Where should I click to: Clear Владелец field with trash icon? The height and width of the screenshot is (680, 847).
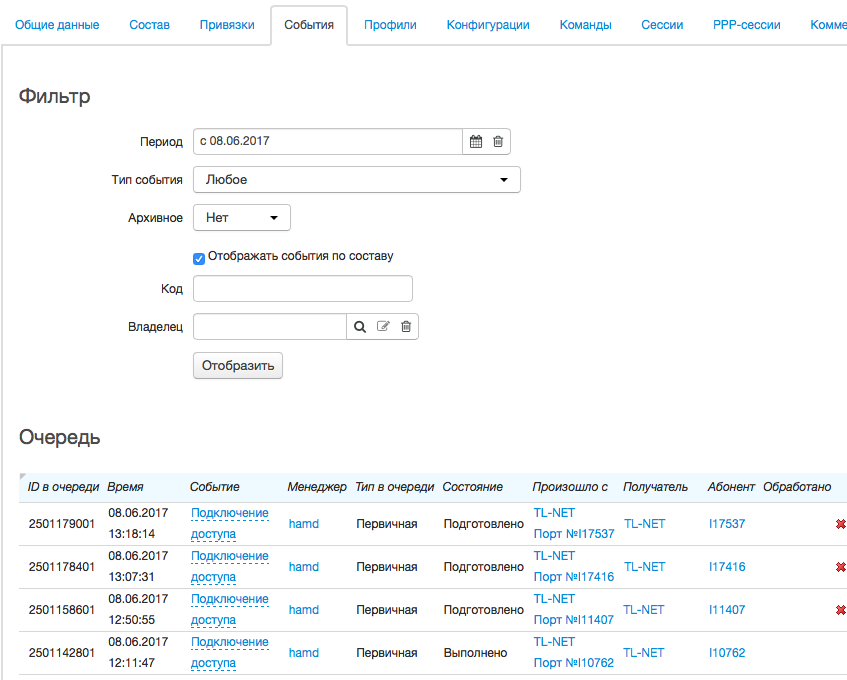406,326
